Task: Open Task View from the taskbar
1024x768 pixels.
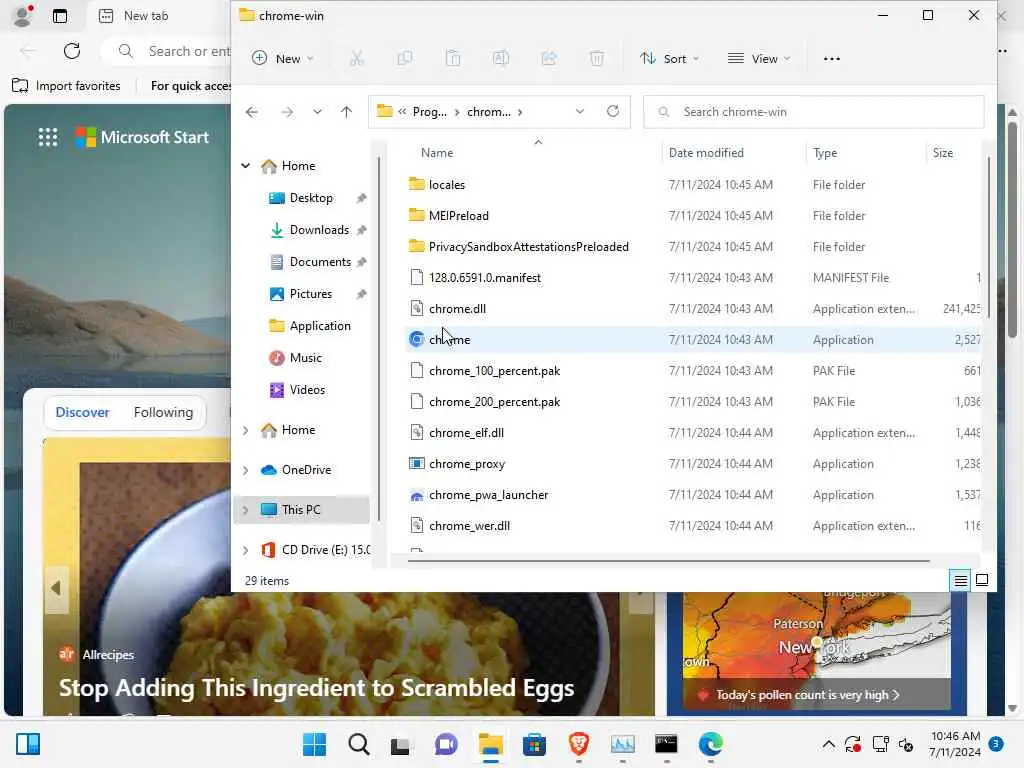Action: pos(400,744)
